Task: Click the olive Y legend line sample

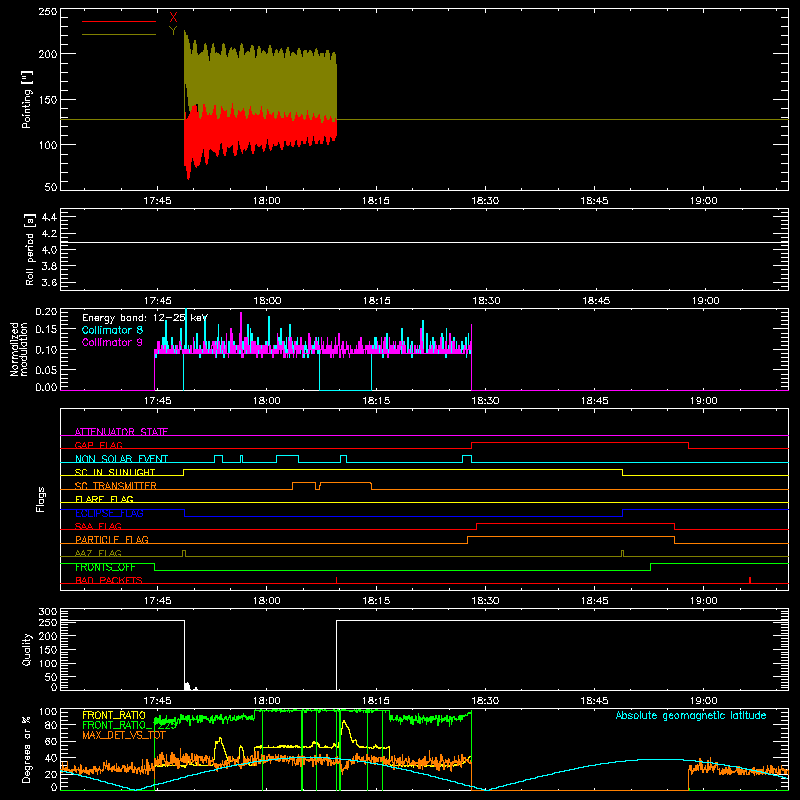Action: (x=119, y=35)
